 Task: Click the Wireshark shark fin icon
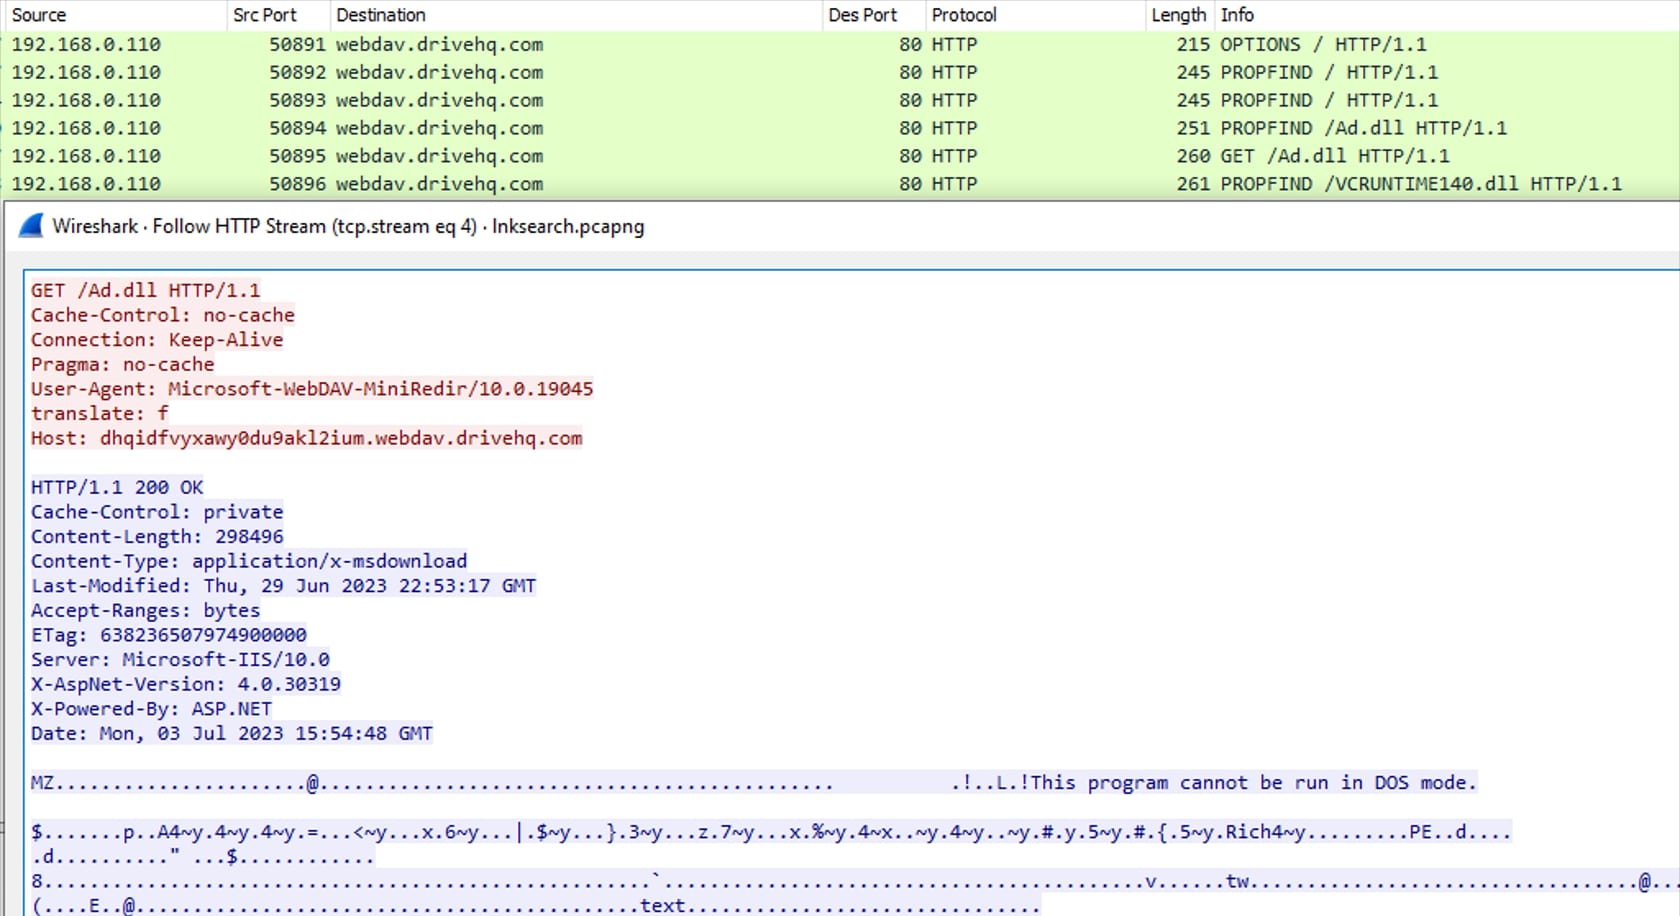(32, 226)
